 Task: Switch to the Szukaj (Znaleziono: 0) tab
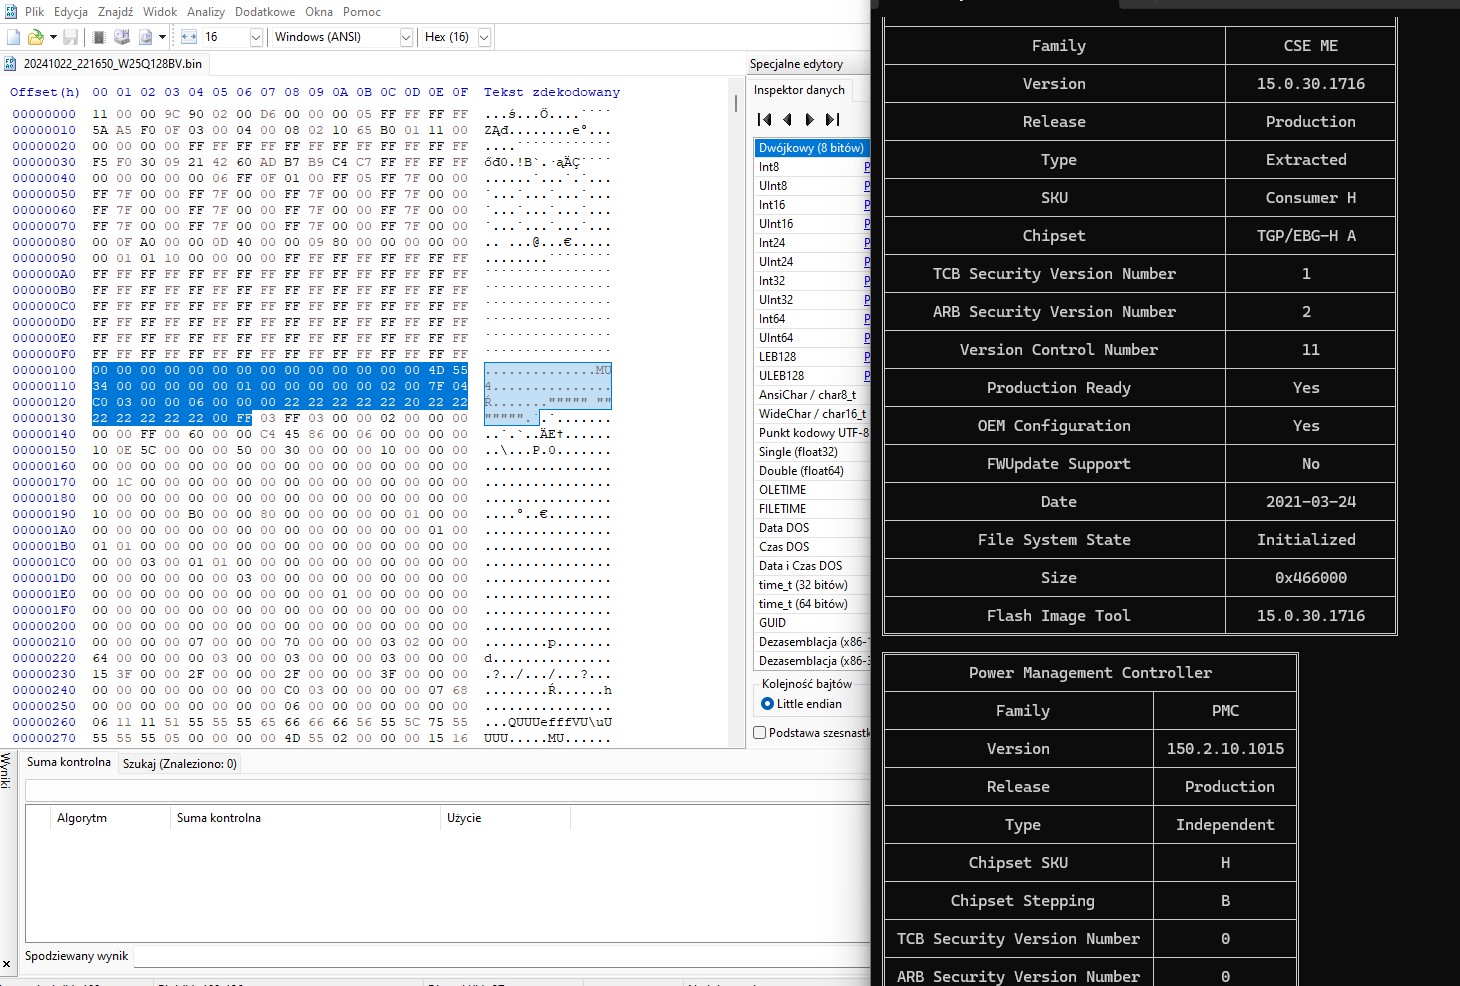179,764
